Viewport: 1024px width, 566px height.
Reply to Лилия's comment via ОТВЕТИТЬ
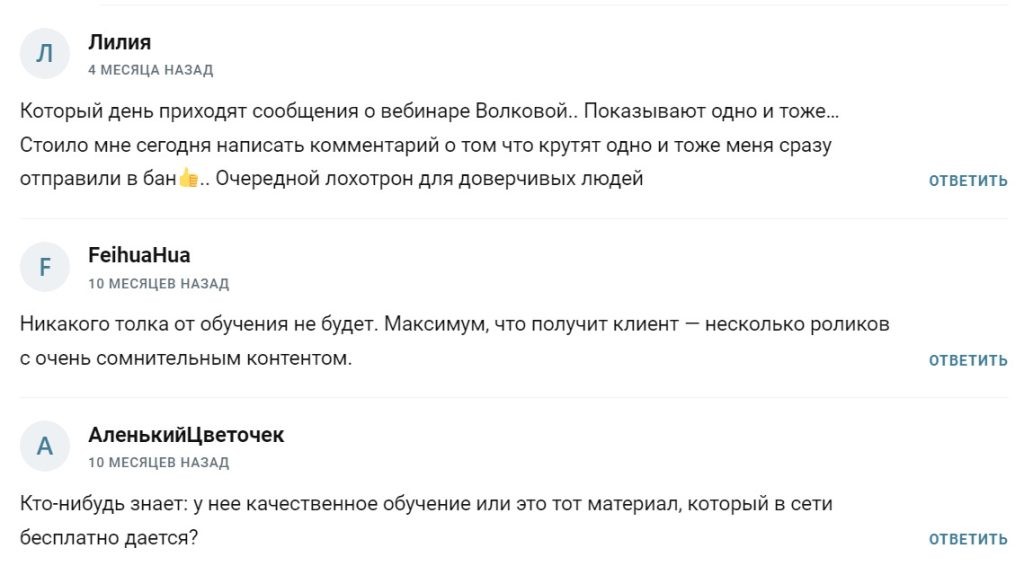tap(968, 181)
